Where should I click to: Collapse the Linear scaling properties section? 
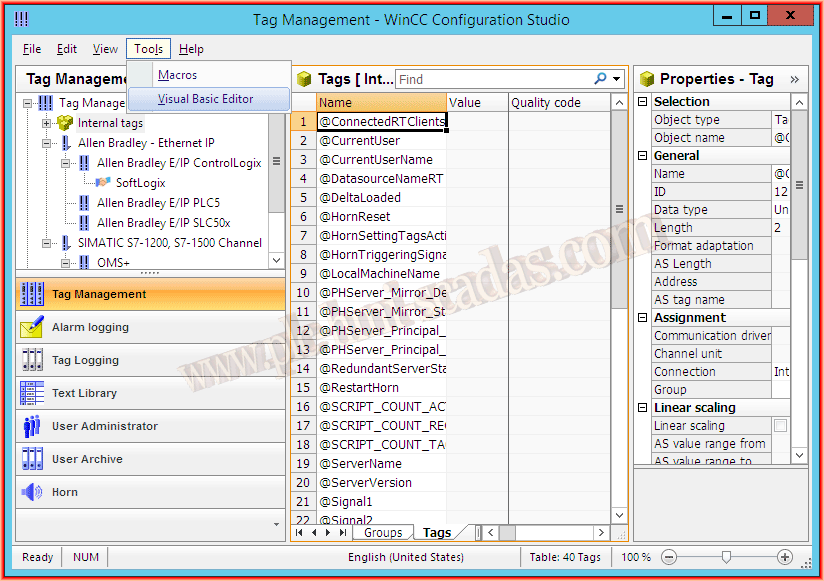[642, 408]
